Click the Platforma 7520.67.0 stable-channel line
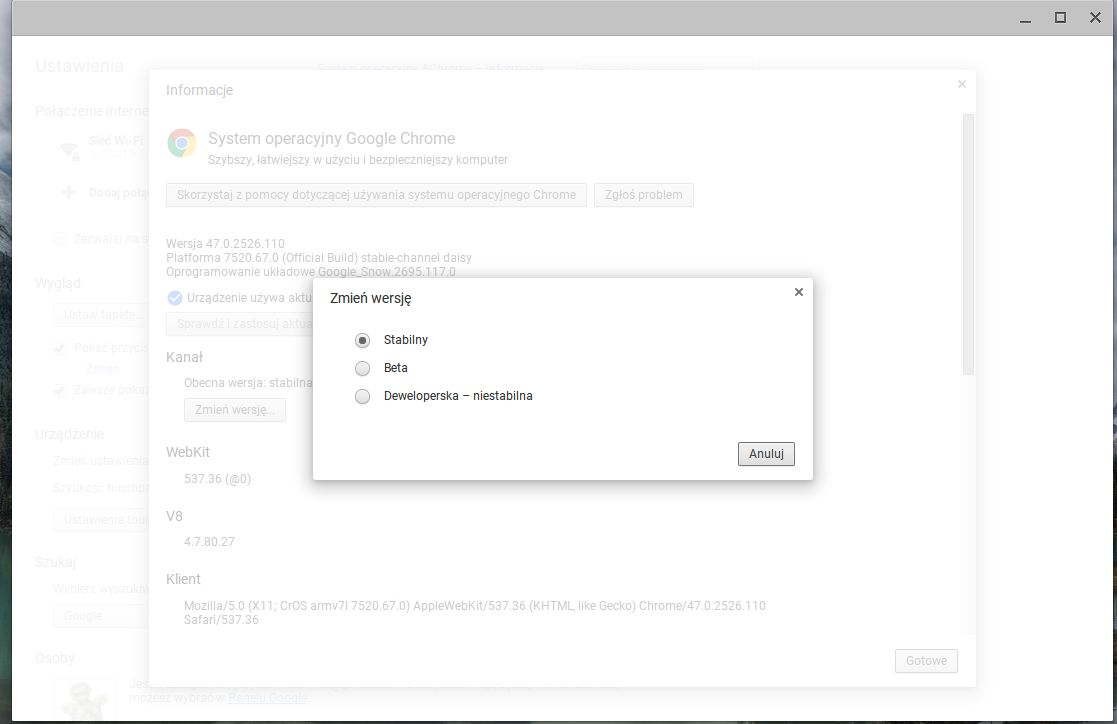This screenshot has width=1117, height=724. [318, 257]
